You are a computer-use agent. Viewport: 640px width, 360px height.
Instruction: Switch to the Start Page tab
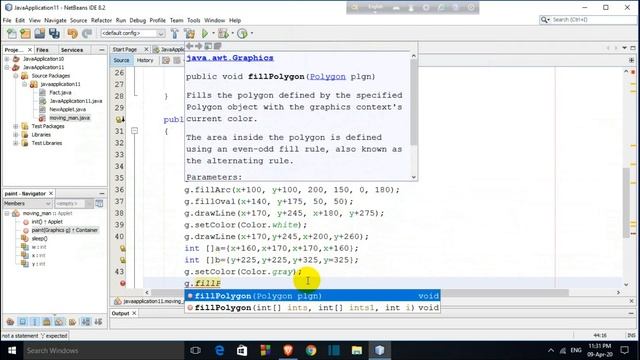pos(124,49)
